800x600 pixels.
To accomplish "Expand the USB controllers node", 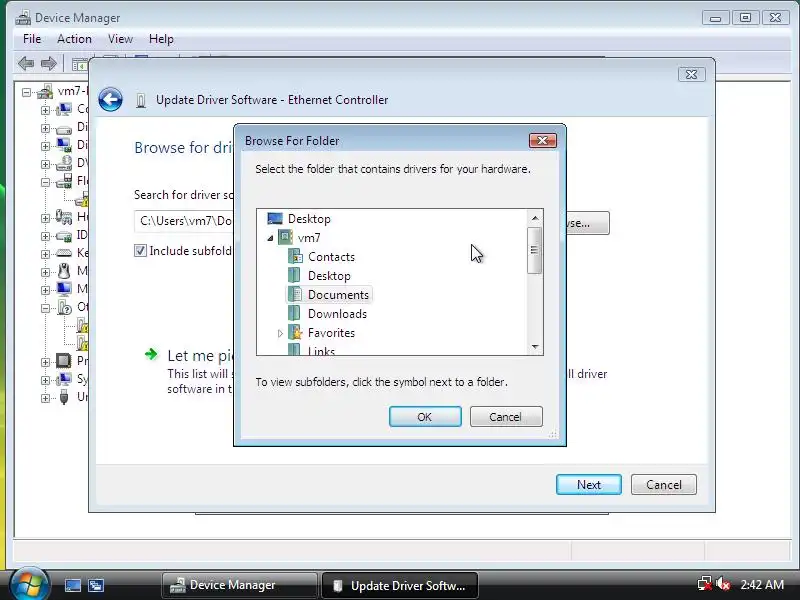I will 45,398.
